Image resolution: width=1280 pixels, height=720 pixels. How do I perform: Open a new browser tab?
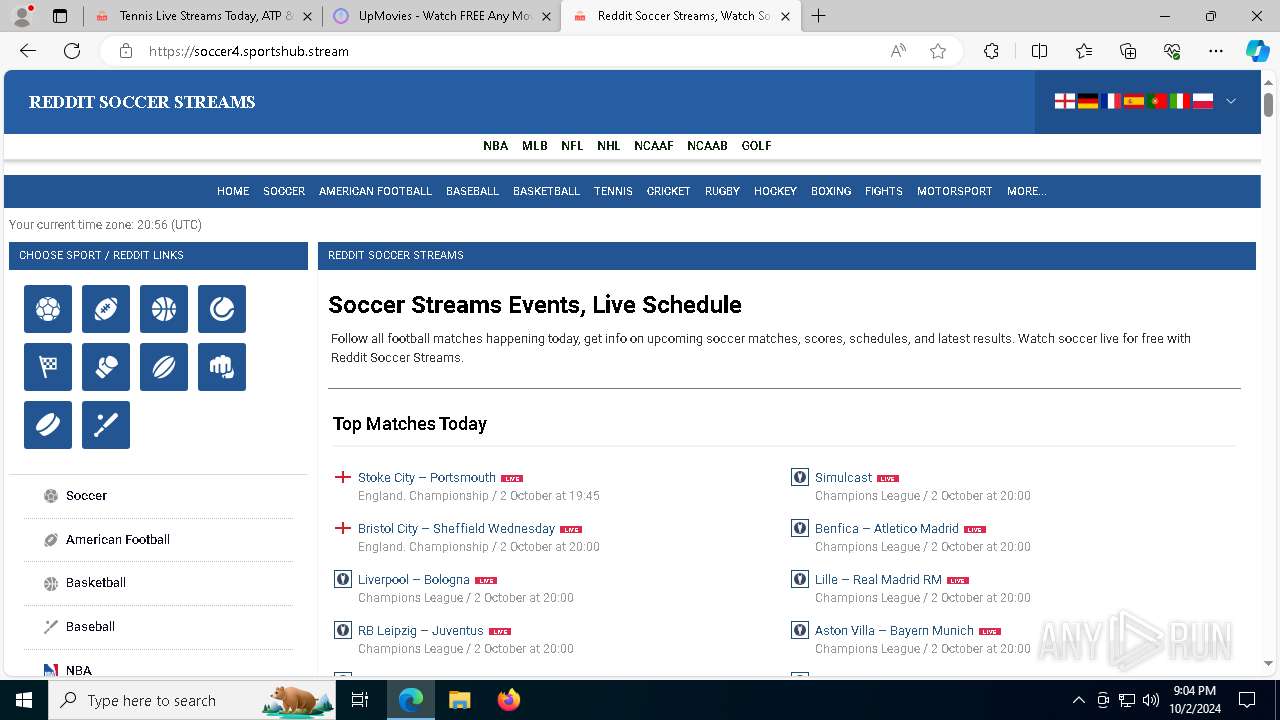819,16
